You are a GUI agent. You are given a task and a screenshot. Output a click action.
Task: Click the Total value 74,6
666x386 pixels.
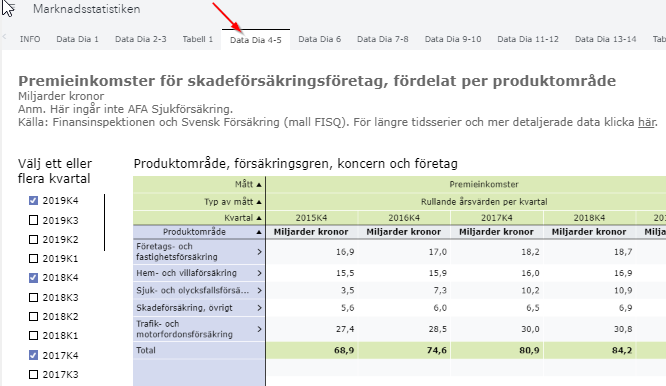[x=437, y=351]
